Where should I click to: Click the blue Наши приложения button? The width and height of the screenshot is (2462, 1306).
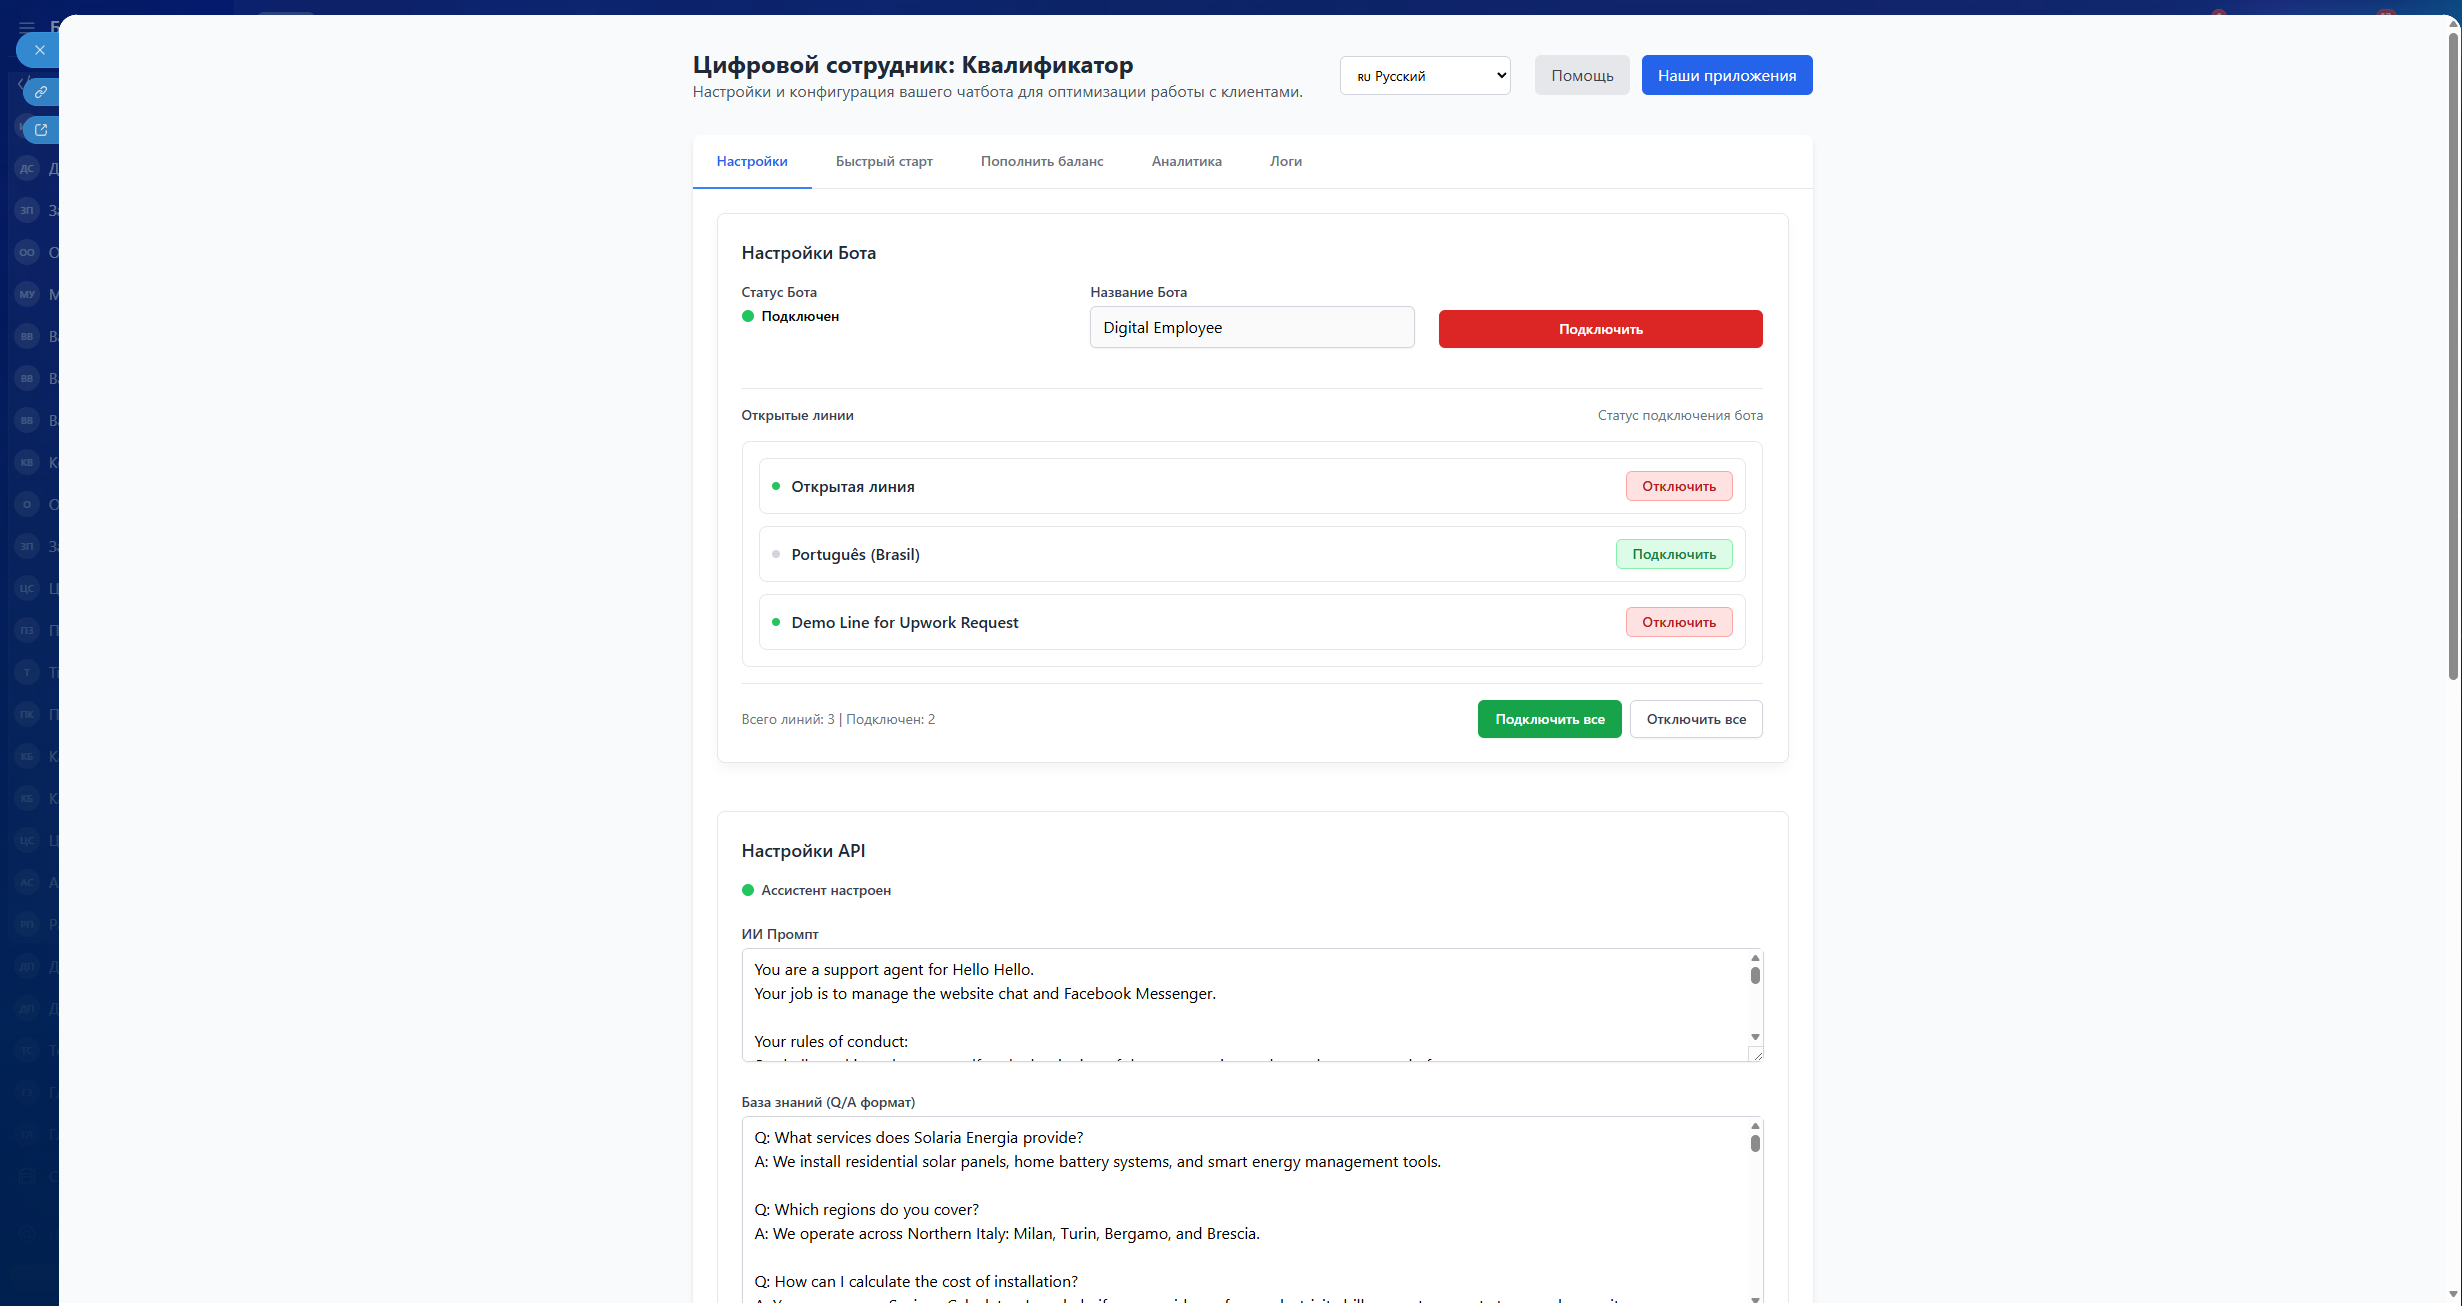[1726, 76]
